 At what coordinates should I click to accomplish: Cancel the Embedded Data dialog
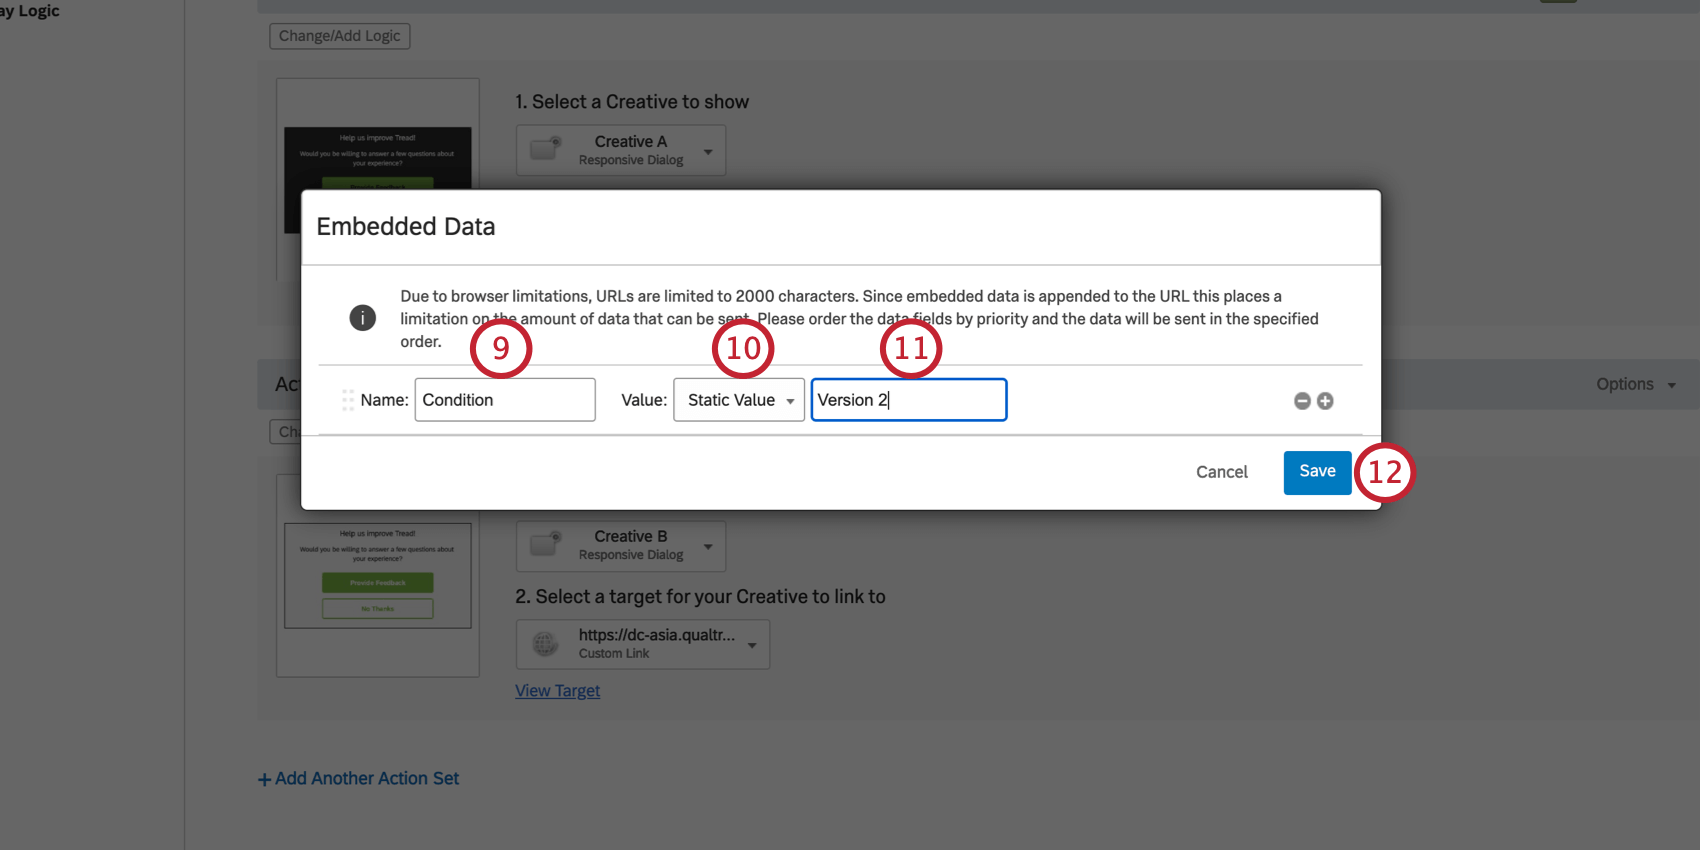pyautogui.click(x=1221, y=472)
